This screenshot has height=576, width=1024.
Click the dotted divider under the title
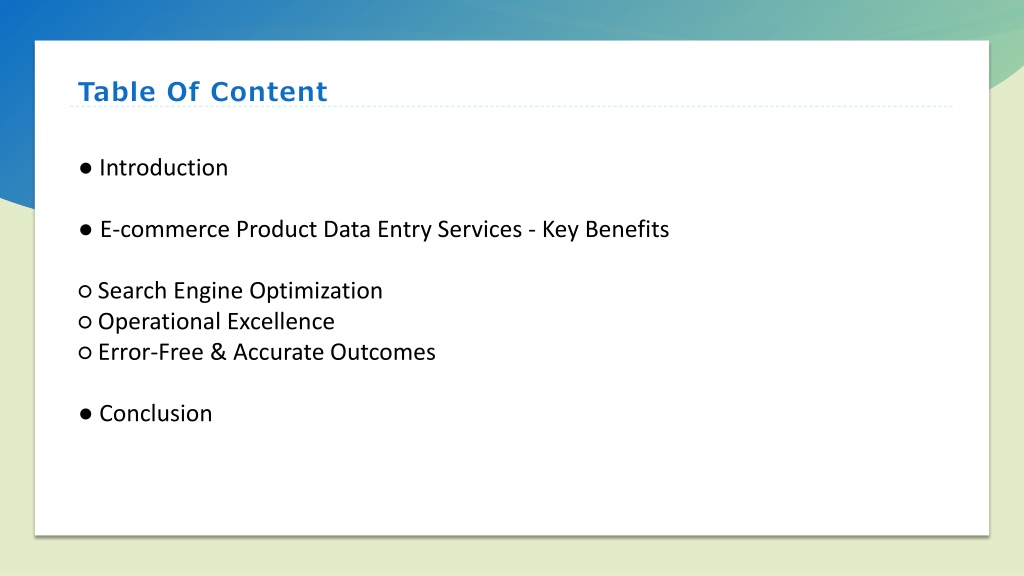coord(511,106)
